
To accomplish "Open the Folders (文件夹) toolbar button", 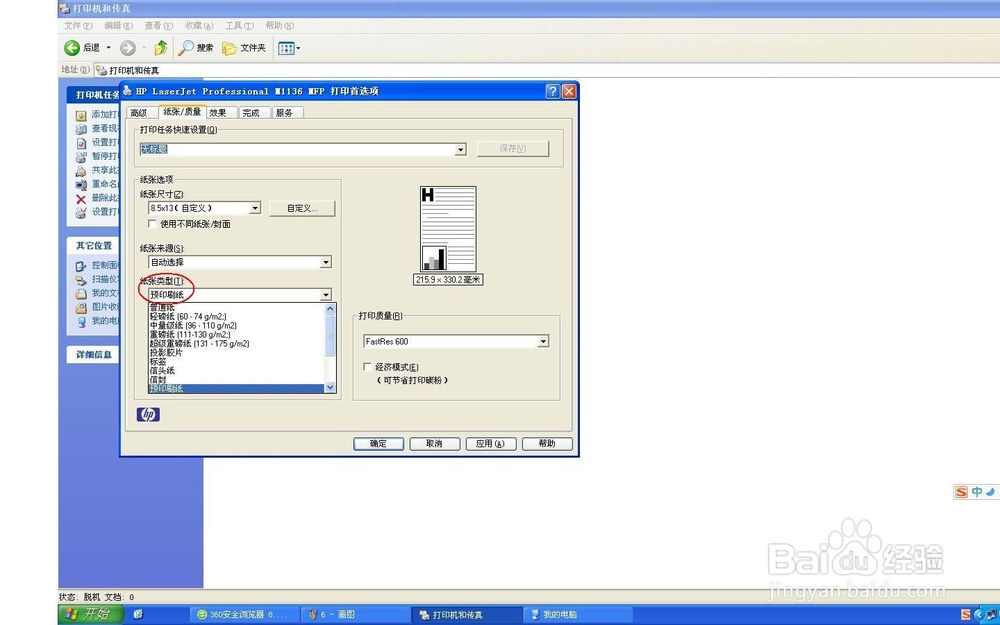I will pyautogui.click(x=243, y=48).
